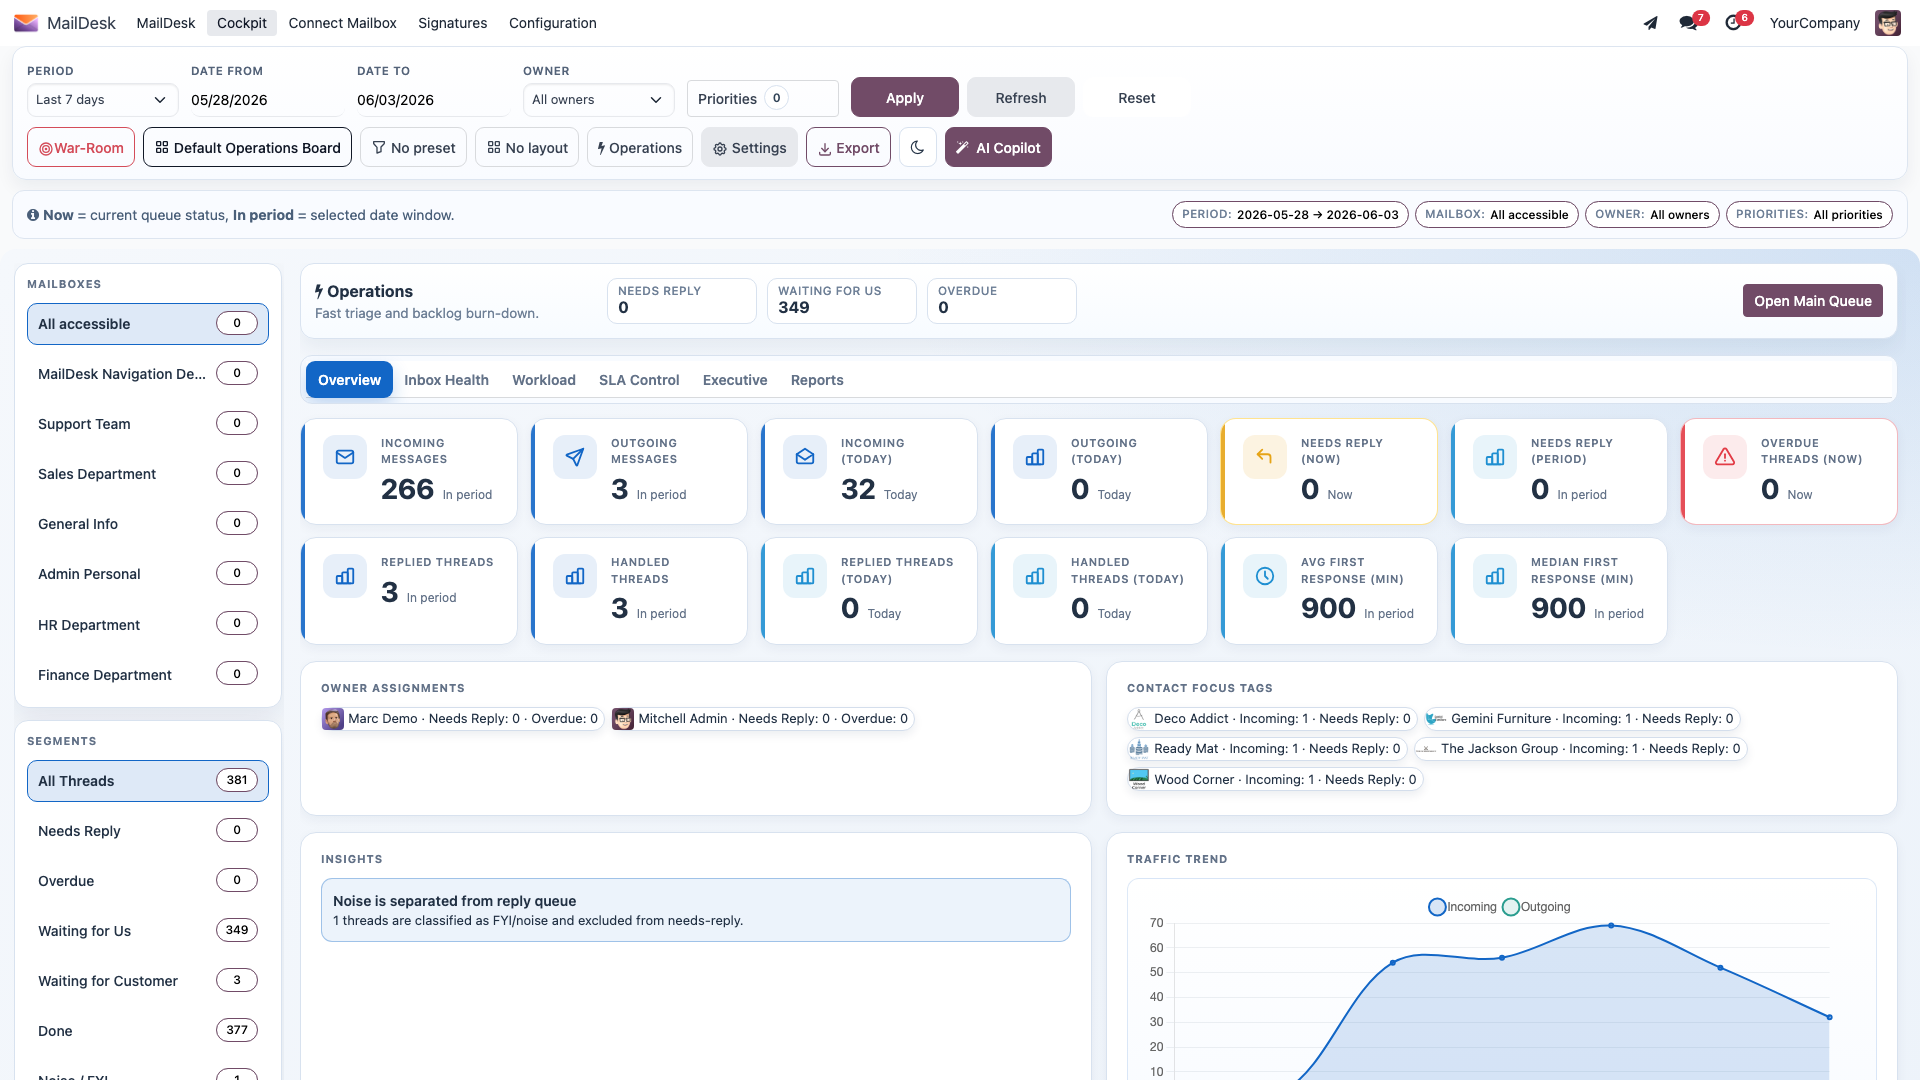Click the Needs Reply (Period) chart icon

[x=1495, y=457]
